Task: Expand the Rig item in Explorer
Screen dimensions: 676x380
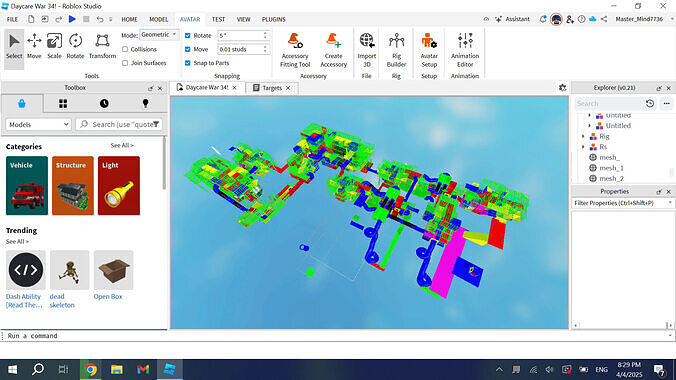Action: click(x=584, y=136)
